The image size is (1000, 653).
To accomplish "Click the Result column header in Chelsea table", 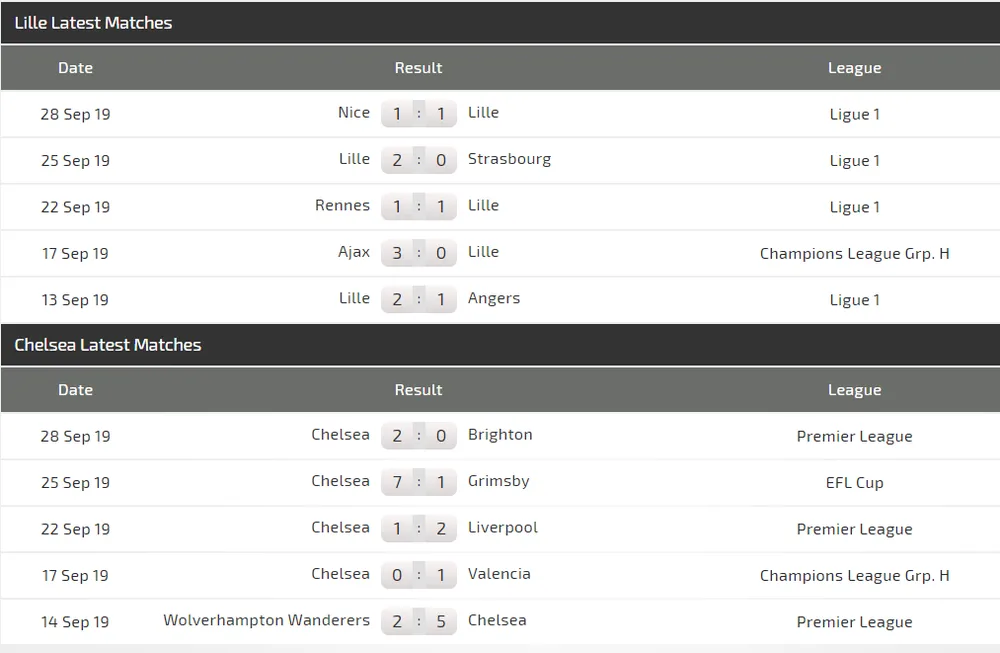I will point(418,390).
